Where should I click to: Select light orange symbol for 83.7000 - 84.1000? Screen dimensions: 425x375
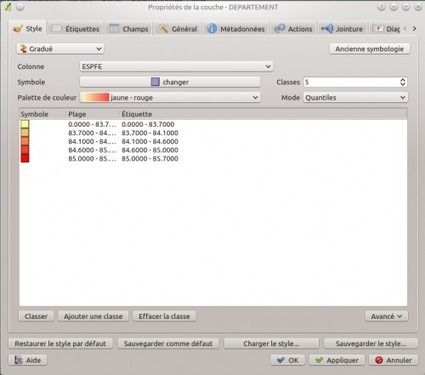(25, 133)
